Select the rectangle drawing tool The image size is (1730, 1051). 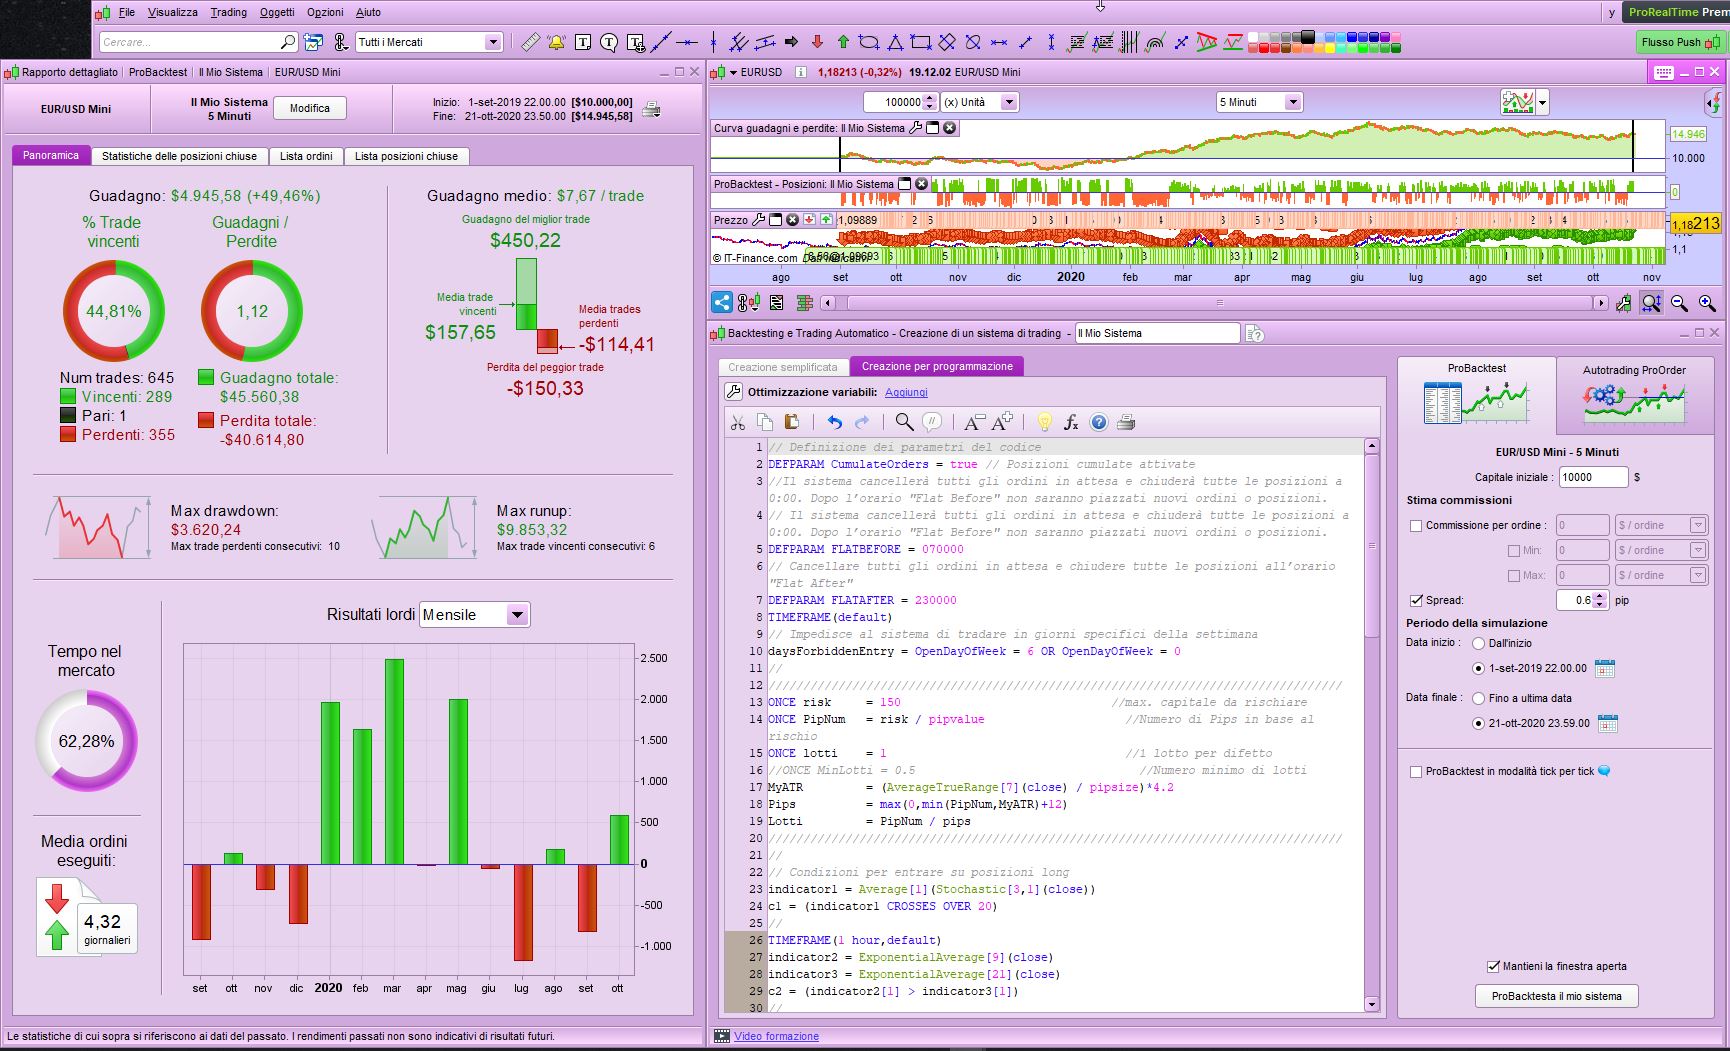click(x=921, y=42)
